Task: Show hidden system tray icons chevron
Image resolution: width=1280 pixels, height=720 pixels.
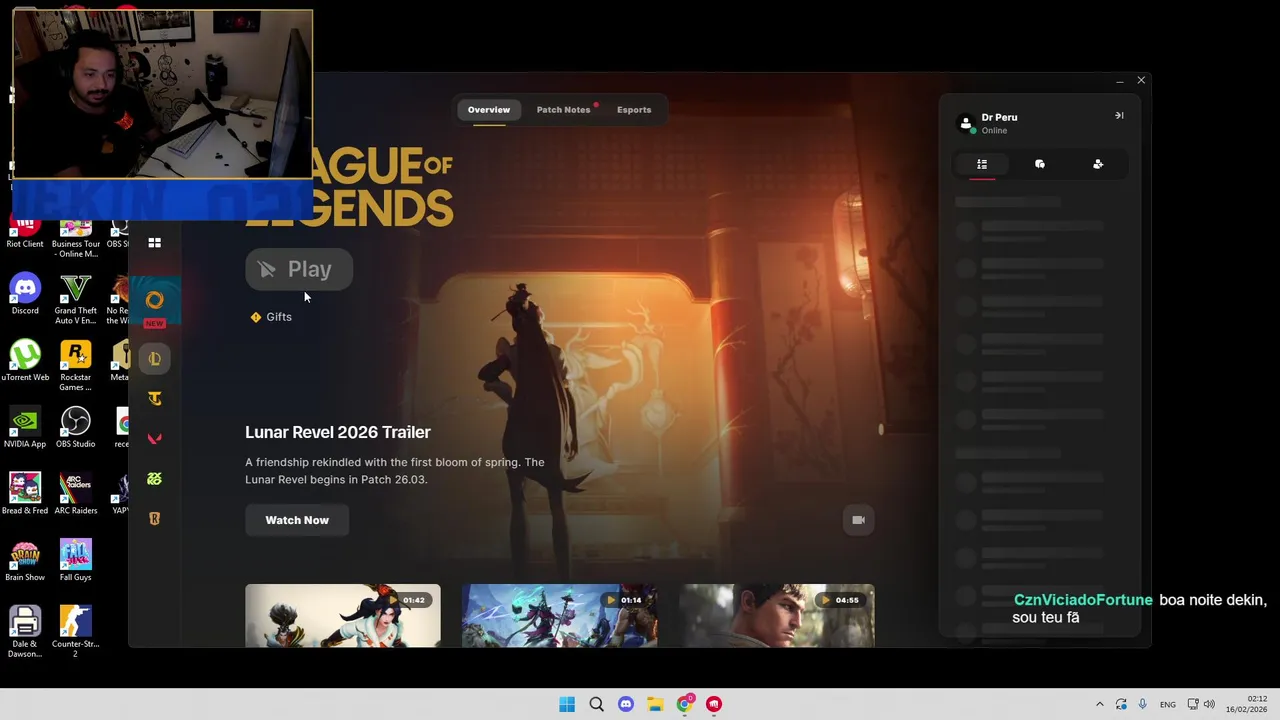Action: (1100, 704)
